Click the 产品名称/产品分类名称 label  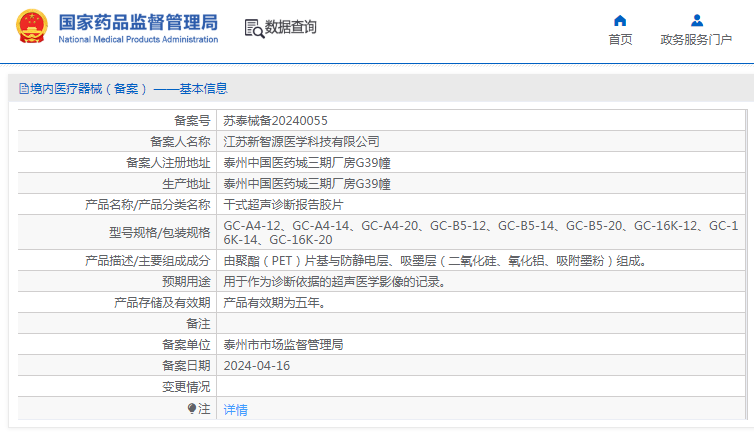click(x=148, y=205)
